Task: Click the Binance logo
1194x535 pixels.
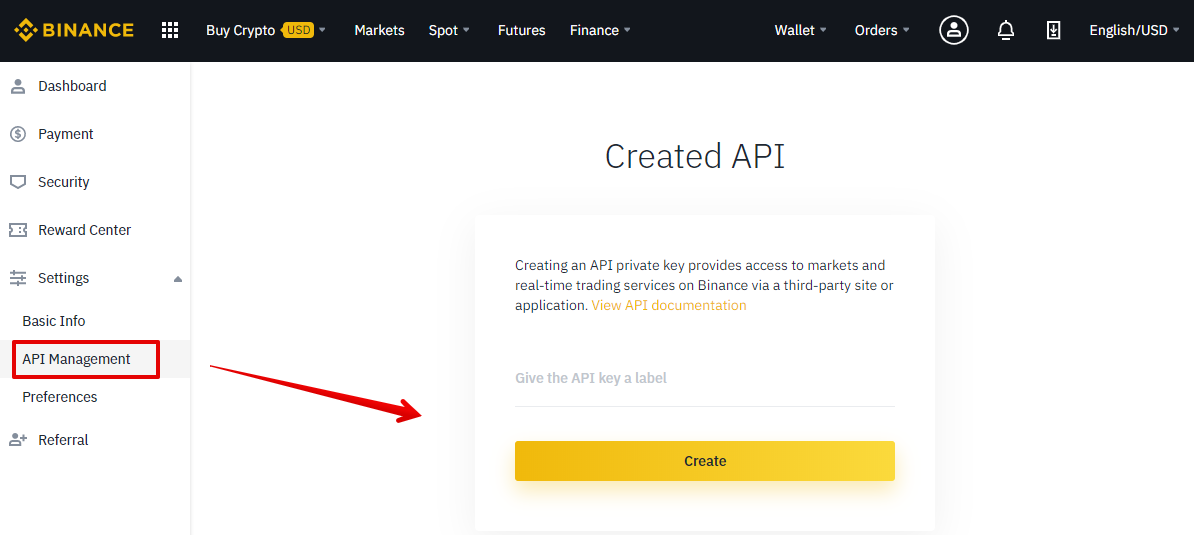Action: pyautogui.click(x=74, y=30)
